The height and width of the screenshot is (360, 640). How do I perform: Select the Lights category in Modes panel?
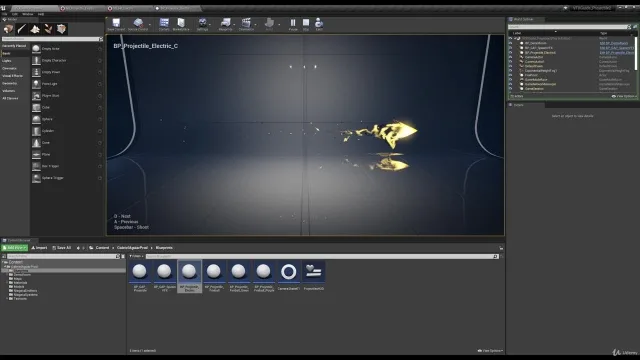[7, 61]
